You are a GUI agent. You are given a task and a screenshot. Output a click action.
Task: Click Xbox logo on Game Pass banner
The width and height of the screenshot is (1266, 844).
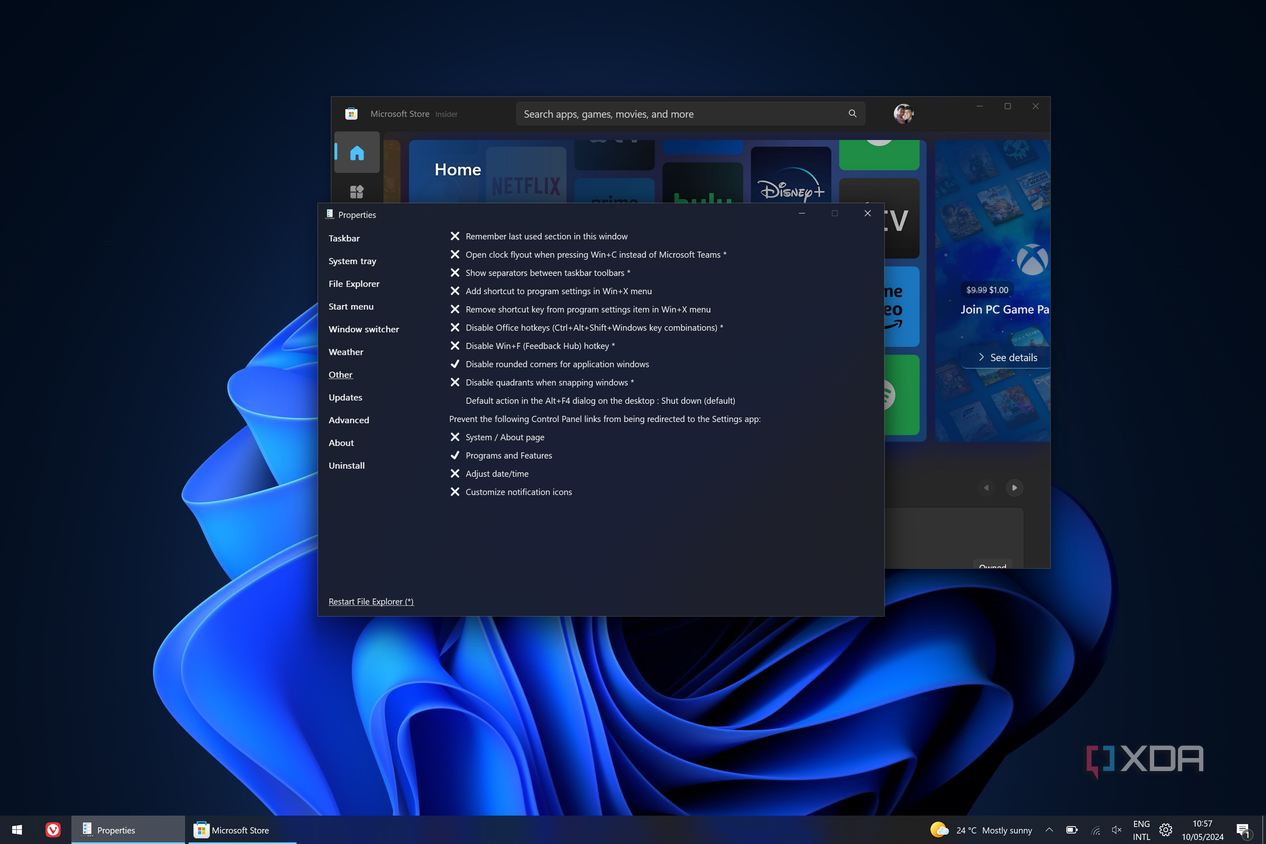[x=1033, y=261]
